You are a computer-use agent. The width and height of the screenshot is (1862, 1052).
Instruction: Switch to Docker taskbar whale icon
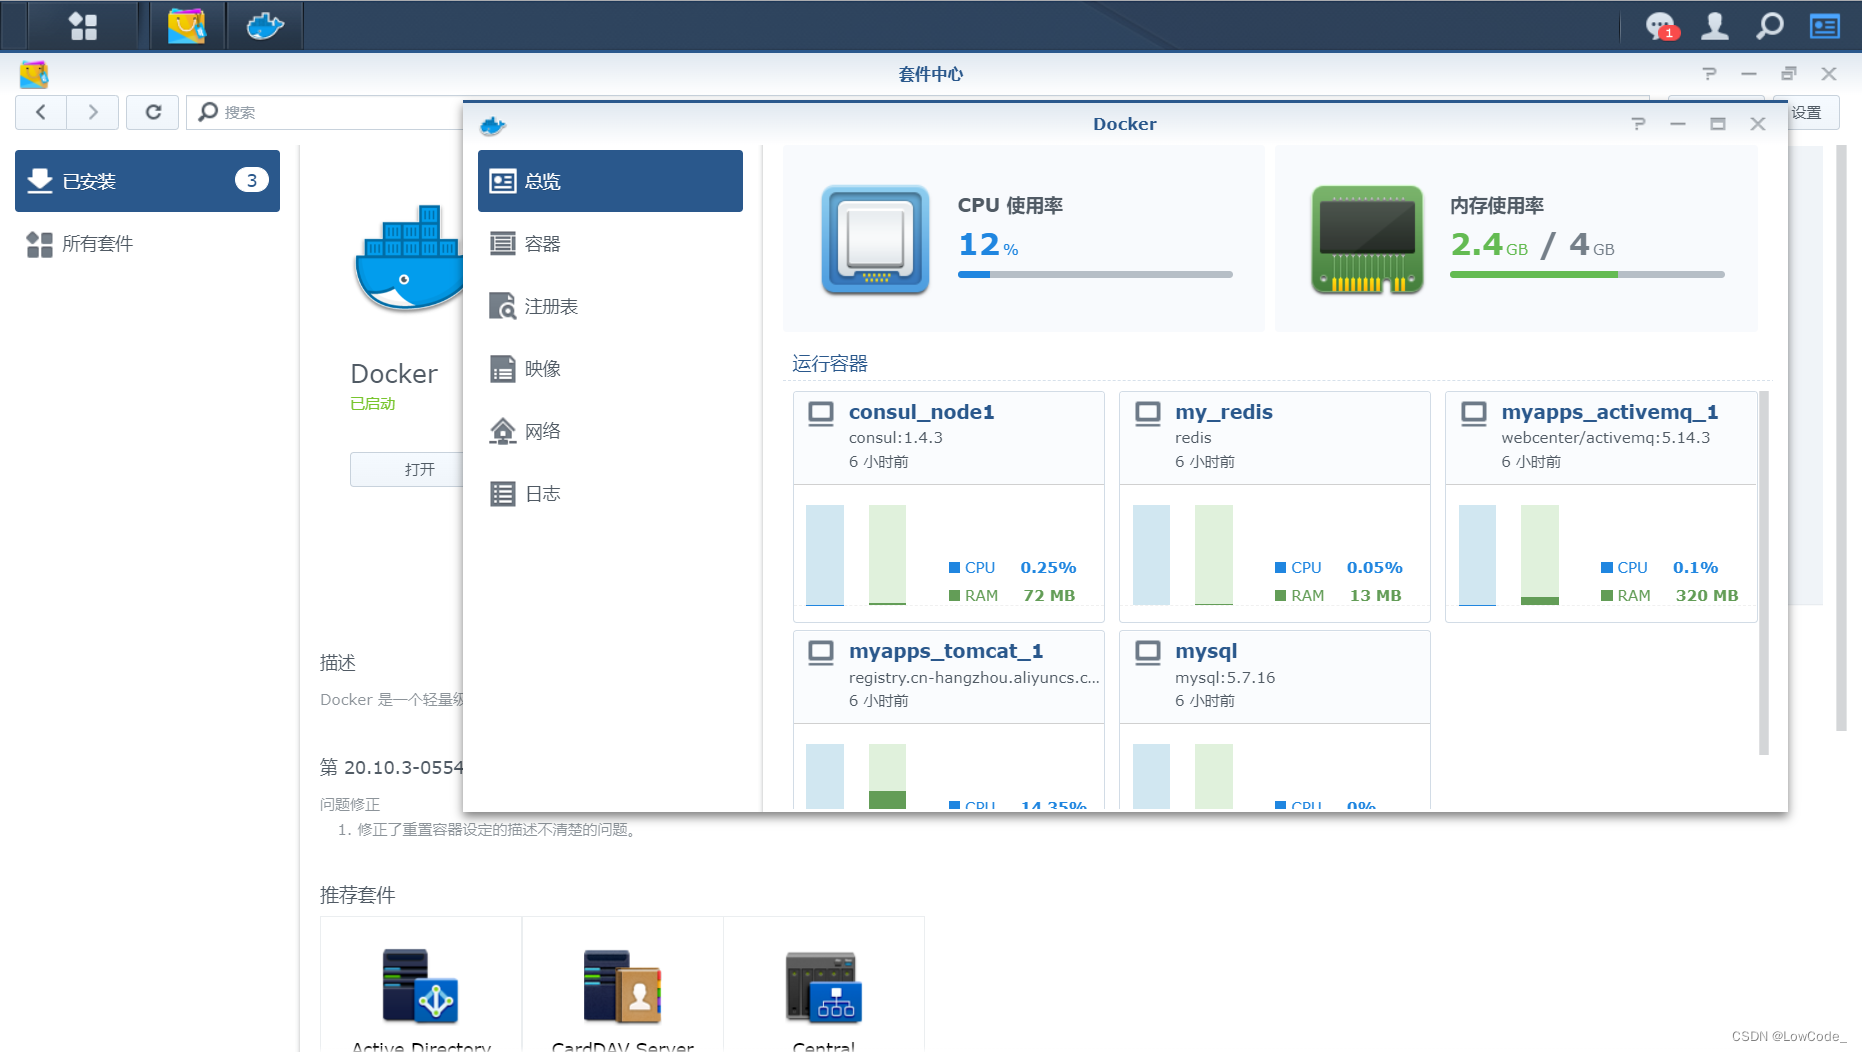click(x=265, y=26)
